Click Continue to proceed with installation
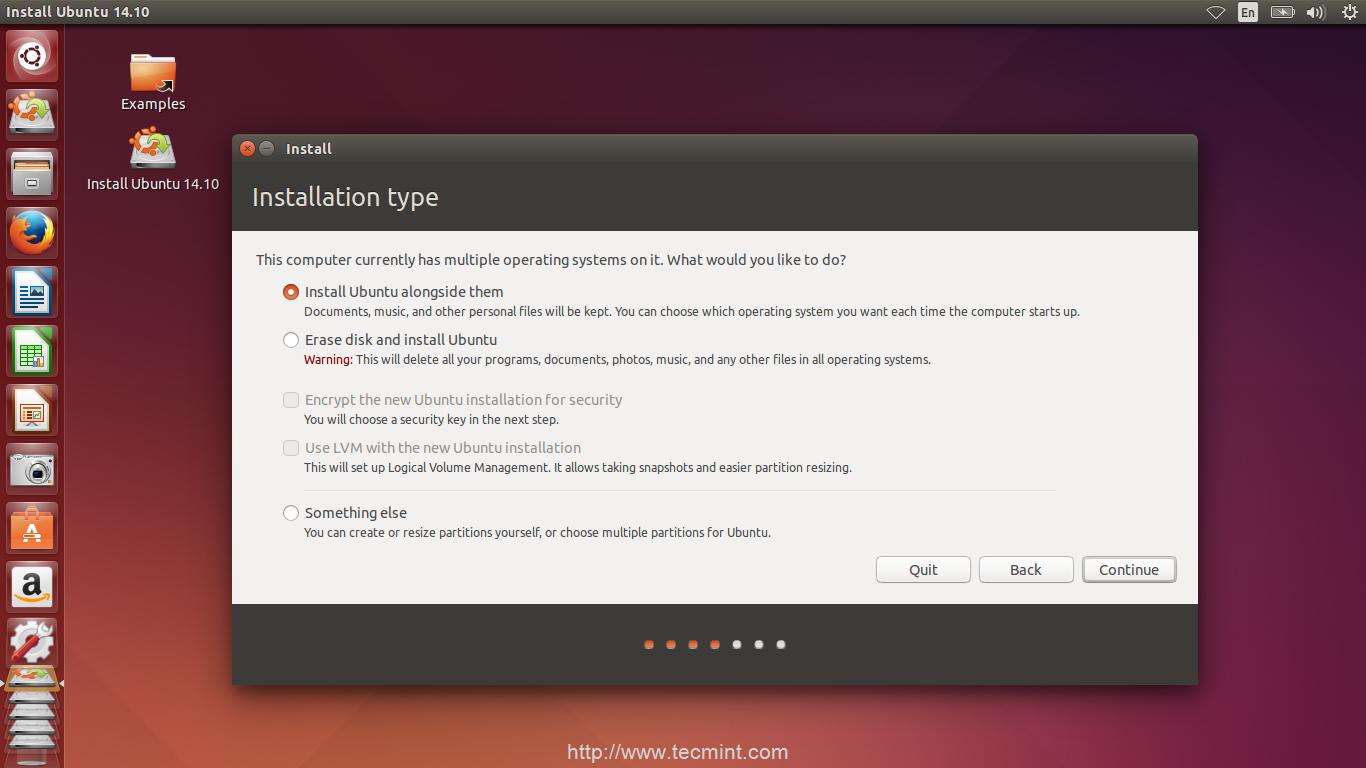Image resolution: width=1366 pixels, height=768 pixels. [x=1129, y=569]
